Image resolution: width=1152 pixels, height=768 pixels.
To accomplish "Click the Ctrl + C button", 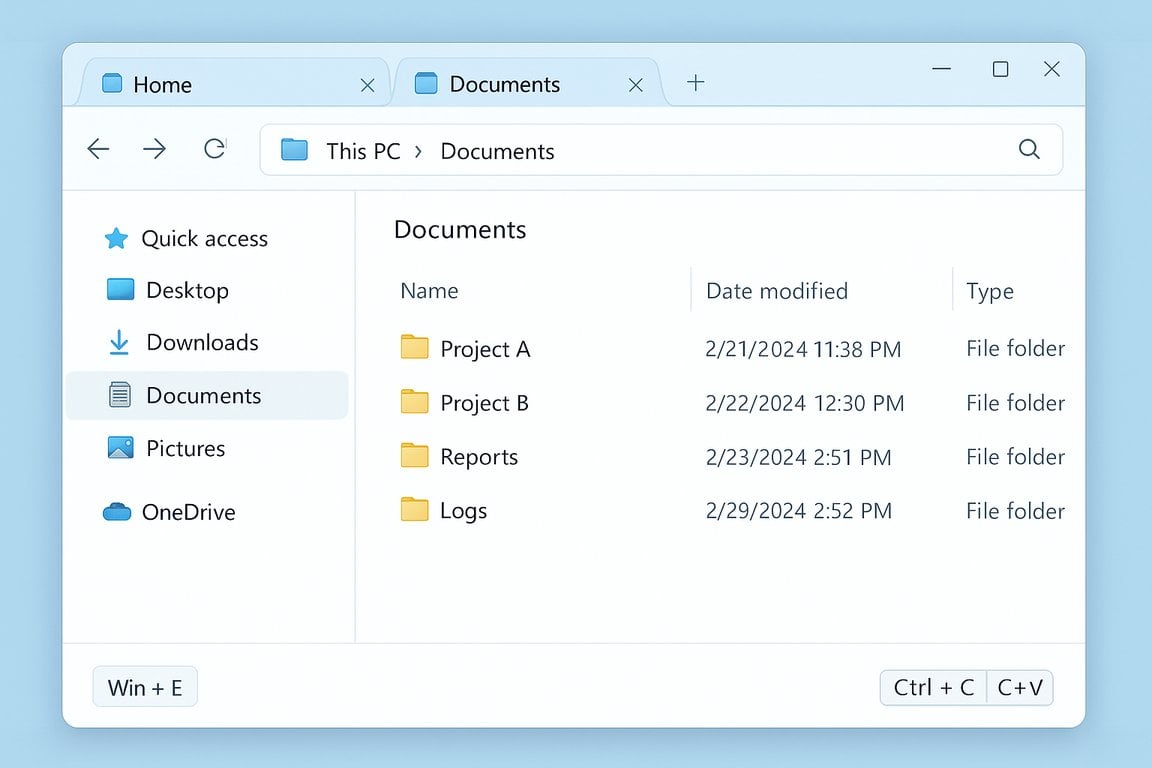I will (934, 687).
